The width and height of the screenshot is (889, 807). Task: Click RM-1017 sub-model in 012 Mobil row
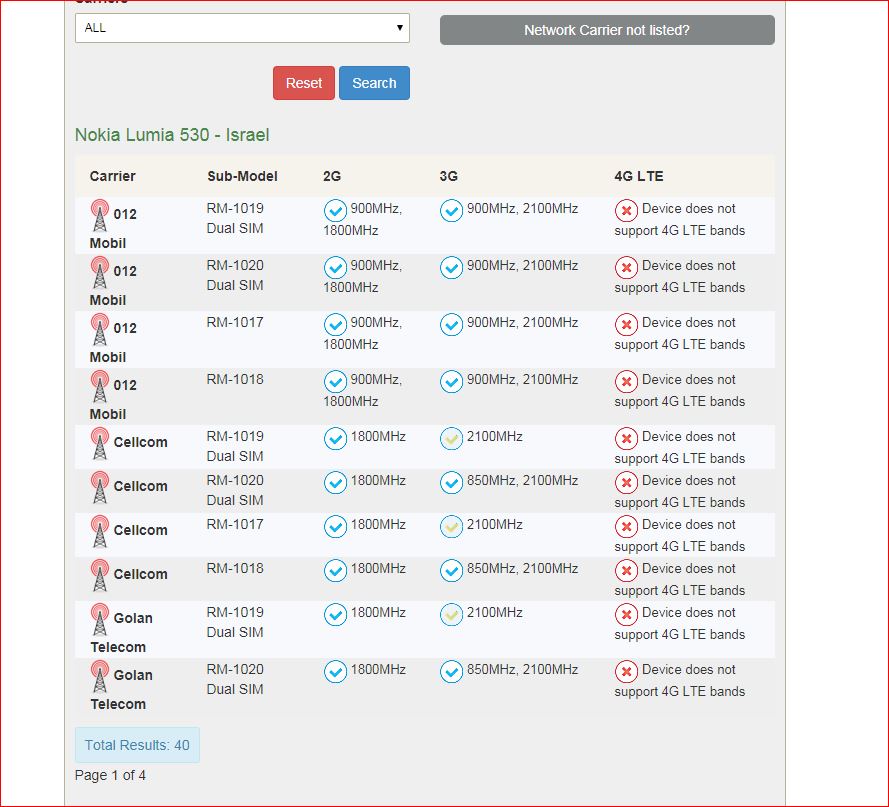(235, 322)
